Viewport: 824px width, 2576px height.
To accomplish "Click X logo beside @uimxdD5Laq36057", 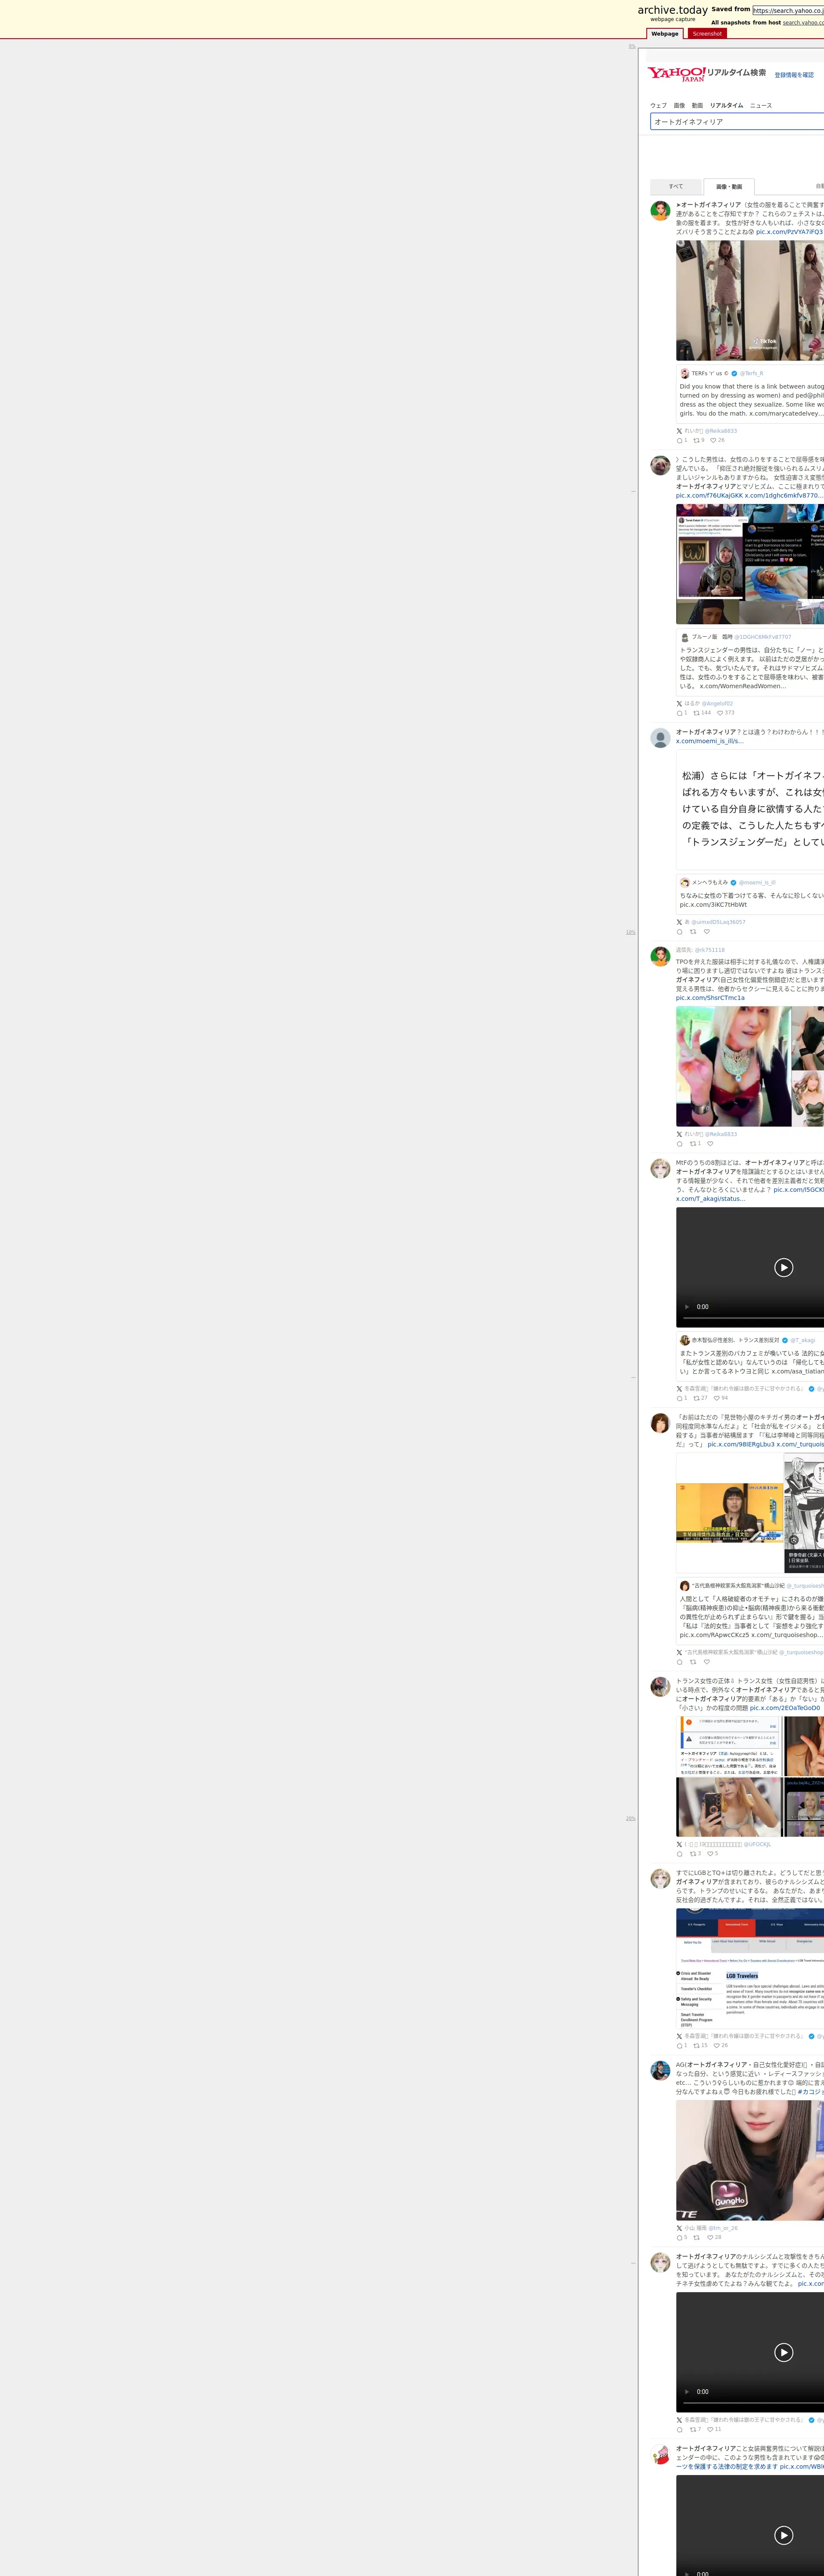I will tap(679, 922).
